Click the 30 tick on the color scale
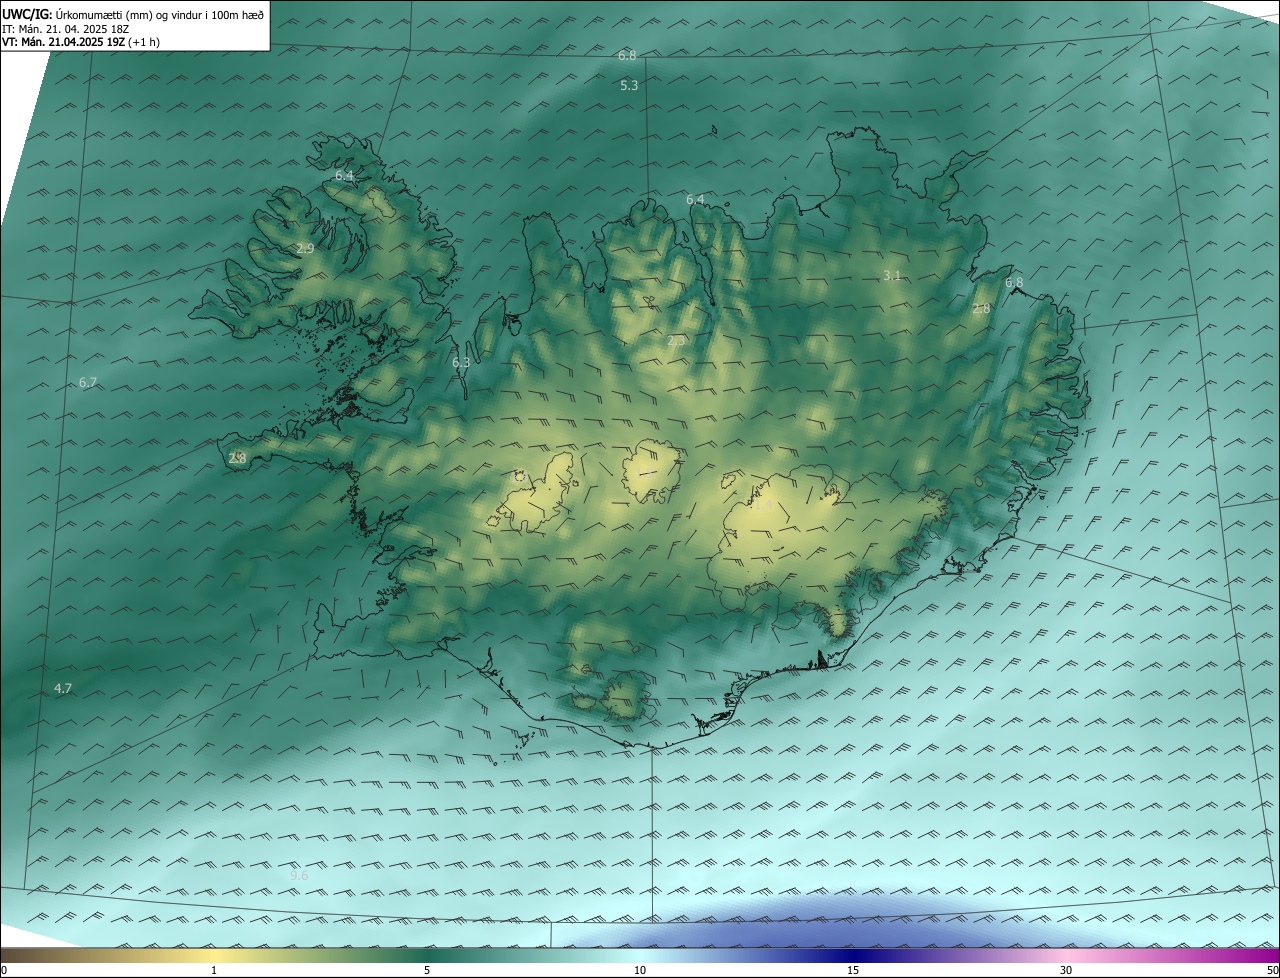This screenshot has height=978, width=1280. pyautogui.click(x=1066, y=970)
